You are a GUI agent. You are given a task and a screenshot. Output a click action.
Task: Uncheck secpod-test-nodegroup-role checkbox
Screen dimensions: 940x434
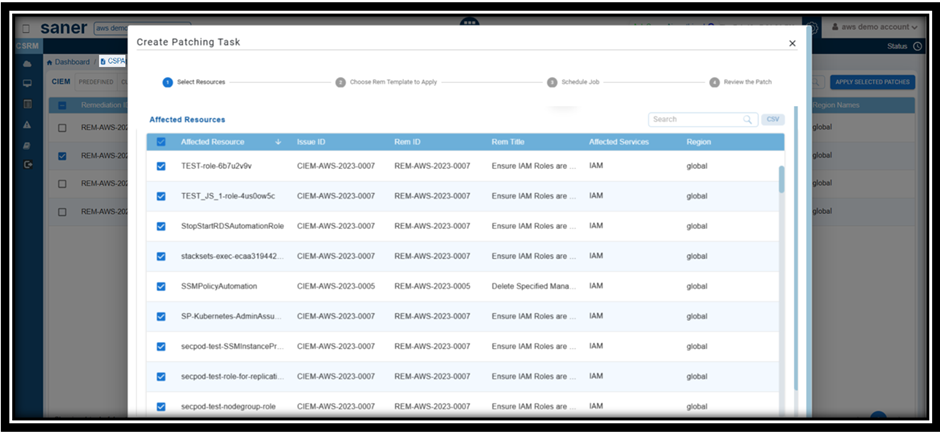[x=161, y=406]
